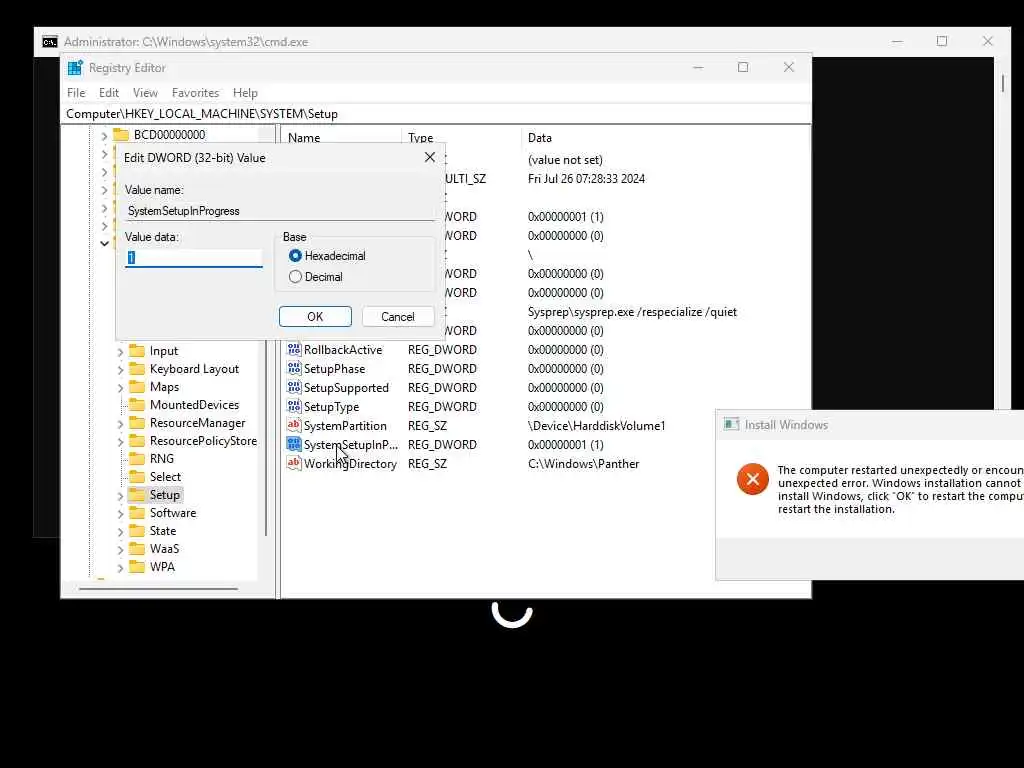Viewport: 1024px width, 768px height.
Task: Select the Keyboard Layout folder icon
Action: (x=136, y=369)
